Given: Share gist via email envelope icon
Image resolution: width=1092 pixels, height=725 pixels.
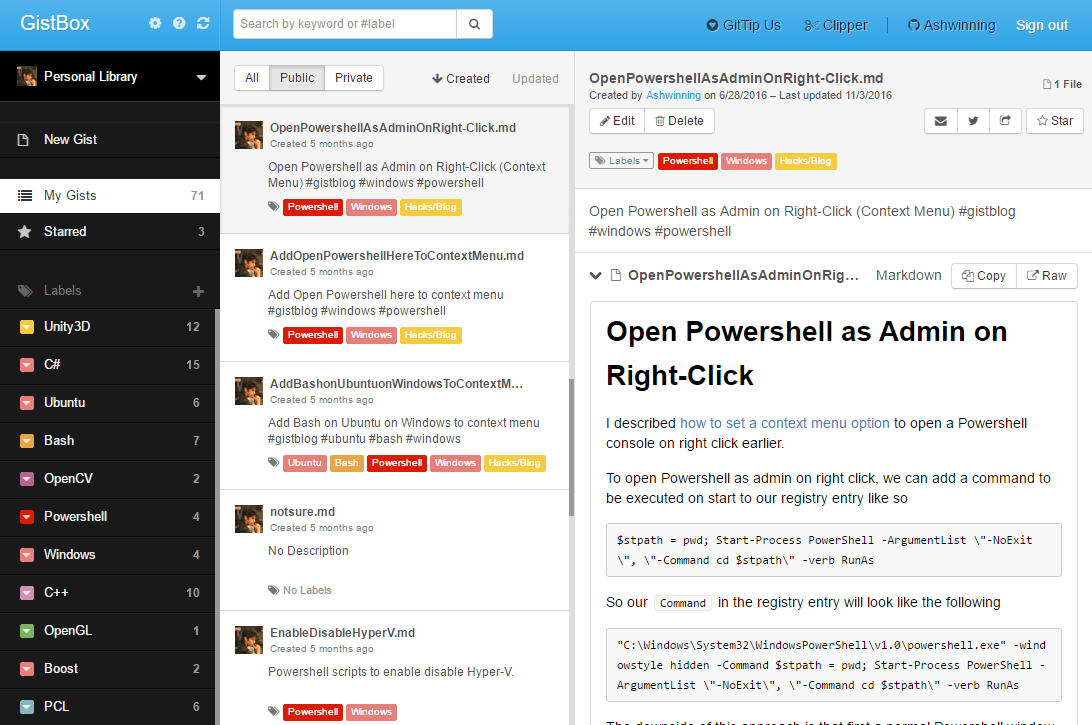Looking at the screenshot, I should 940,121.
